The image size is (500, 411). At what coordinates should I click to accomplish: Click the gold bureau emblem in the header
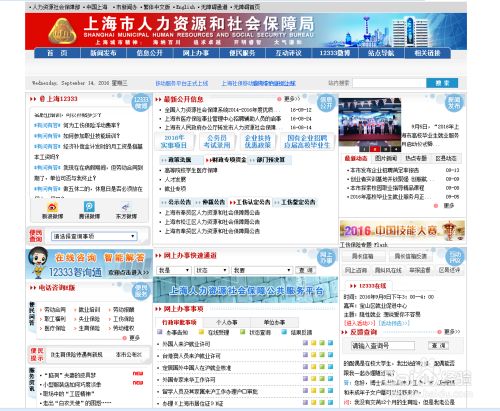[62, 32]
